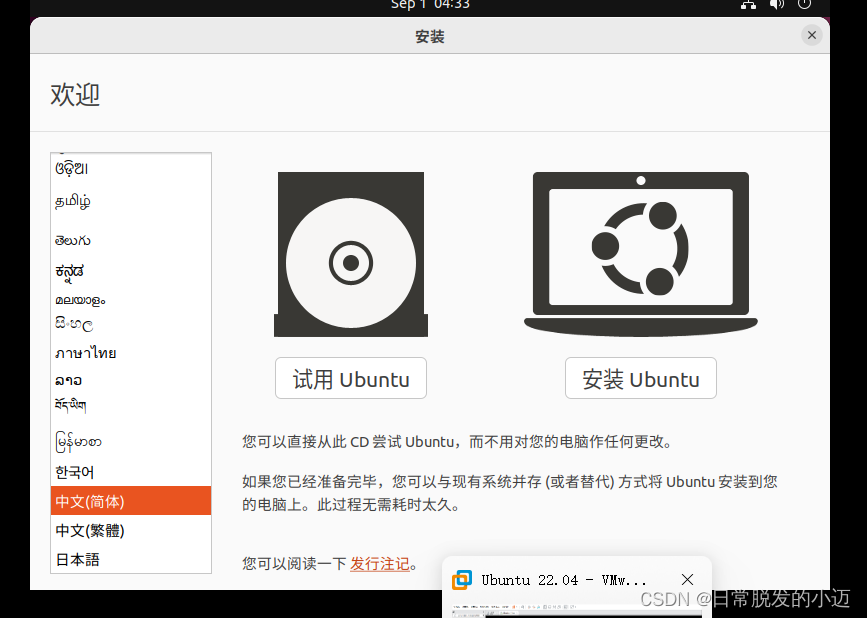Image resolution: width=867 pixels, height=618 pixels.
Task: Select മലയാളം in the language list
Action: pyautogui.click(x=131, y=300)
